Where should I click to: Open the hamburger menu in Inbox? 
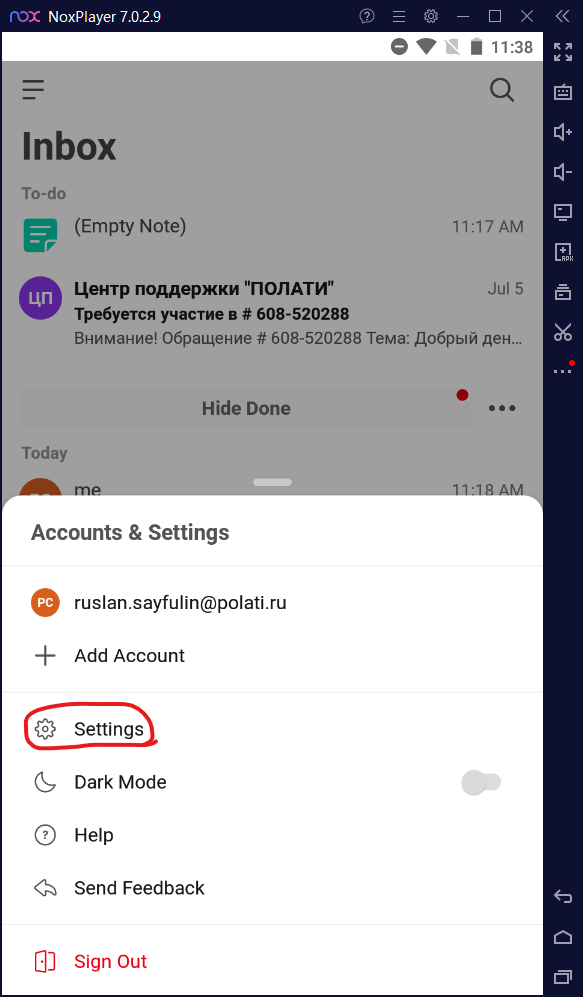coord(33,90)
